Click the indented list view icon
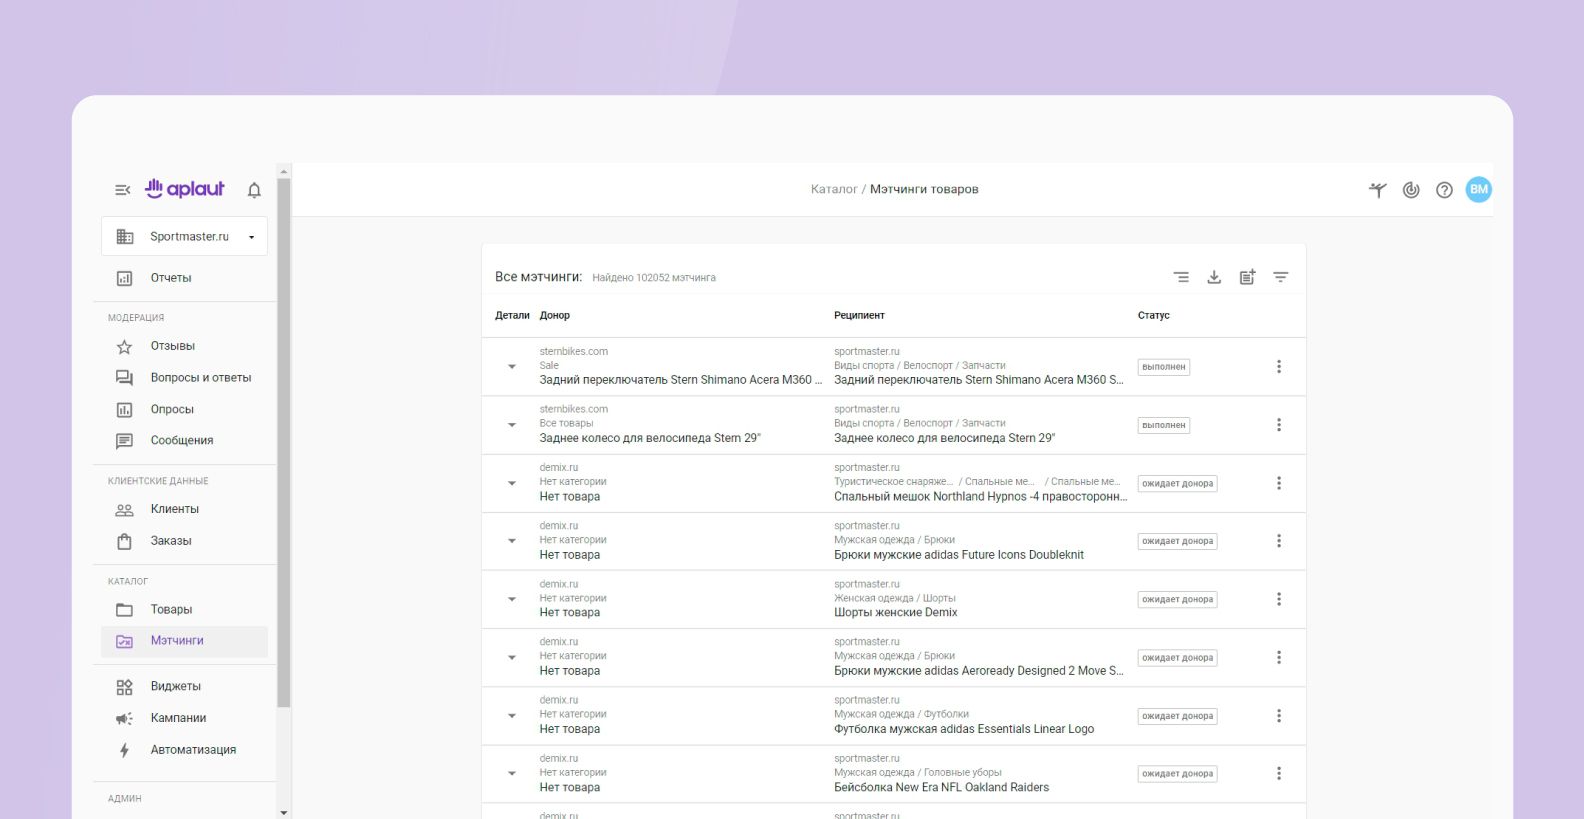This screenshot has height=819, width=1584. (1181, 277)
